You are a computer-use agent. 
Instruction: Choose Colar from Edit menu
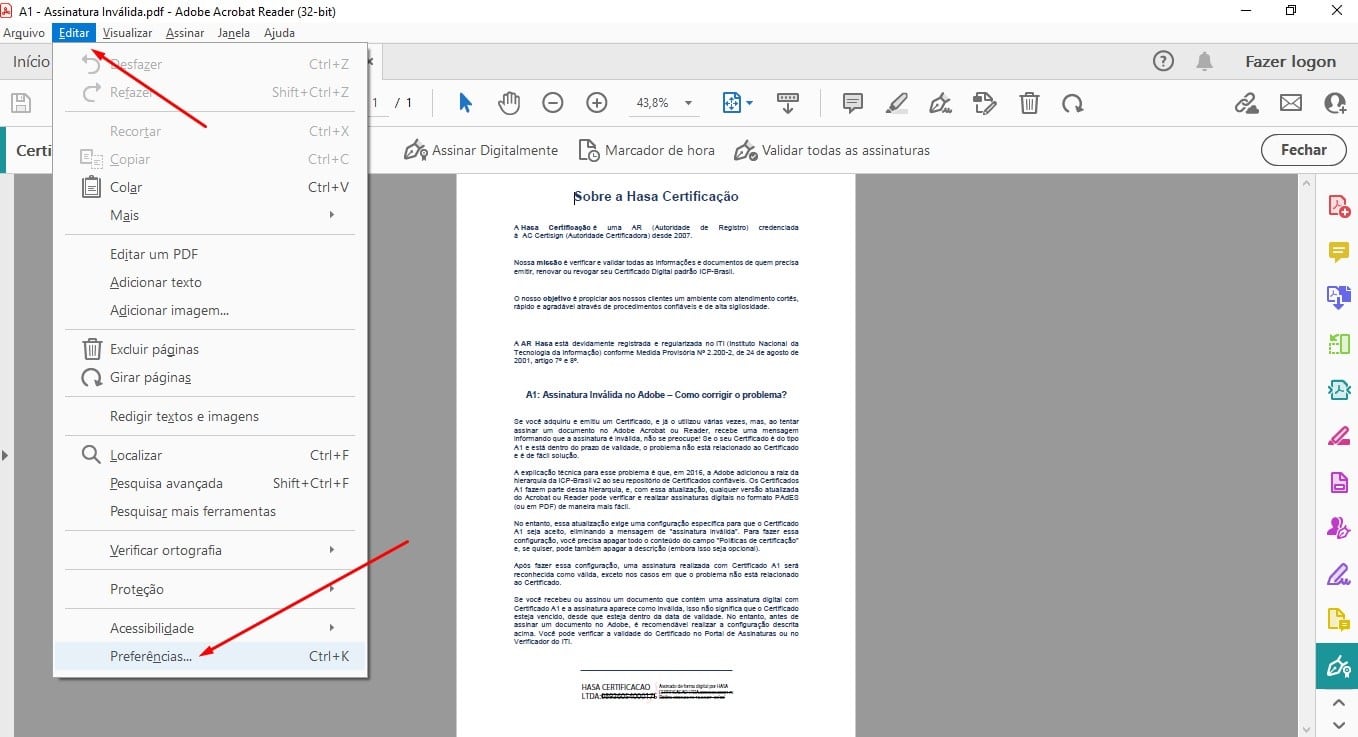(x=210, y=187)
